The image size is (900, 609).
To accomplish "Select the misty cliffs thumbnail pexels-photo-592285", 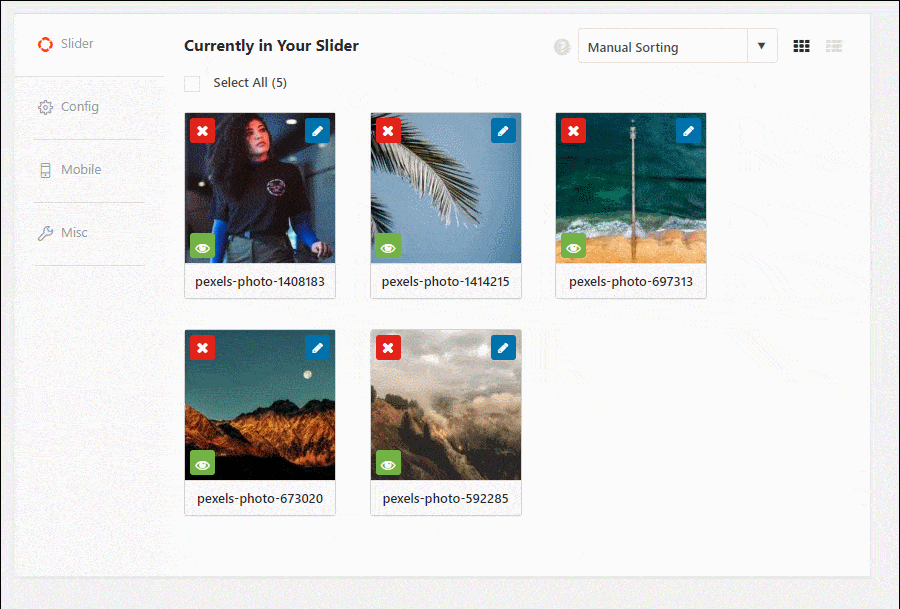I will pos(446,405).
